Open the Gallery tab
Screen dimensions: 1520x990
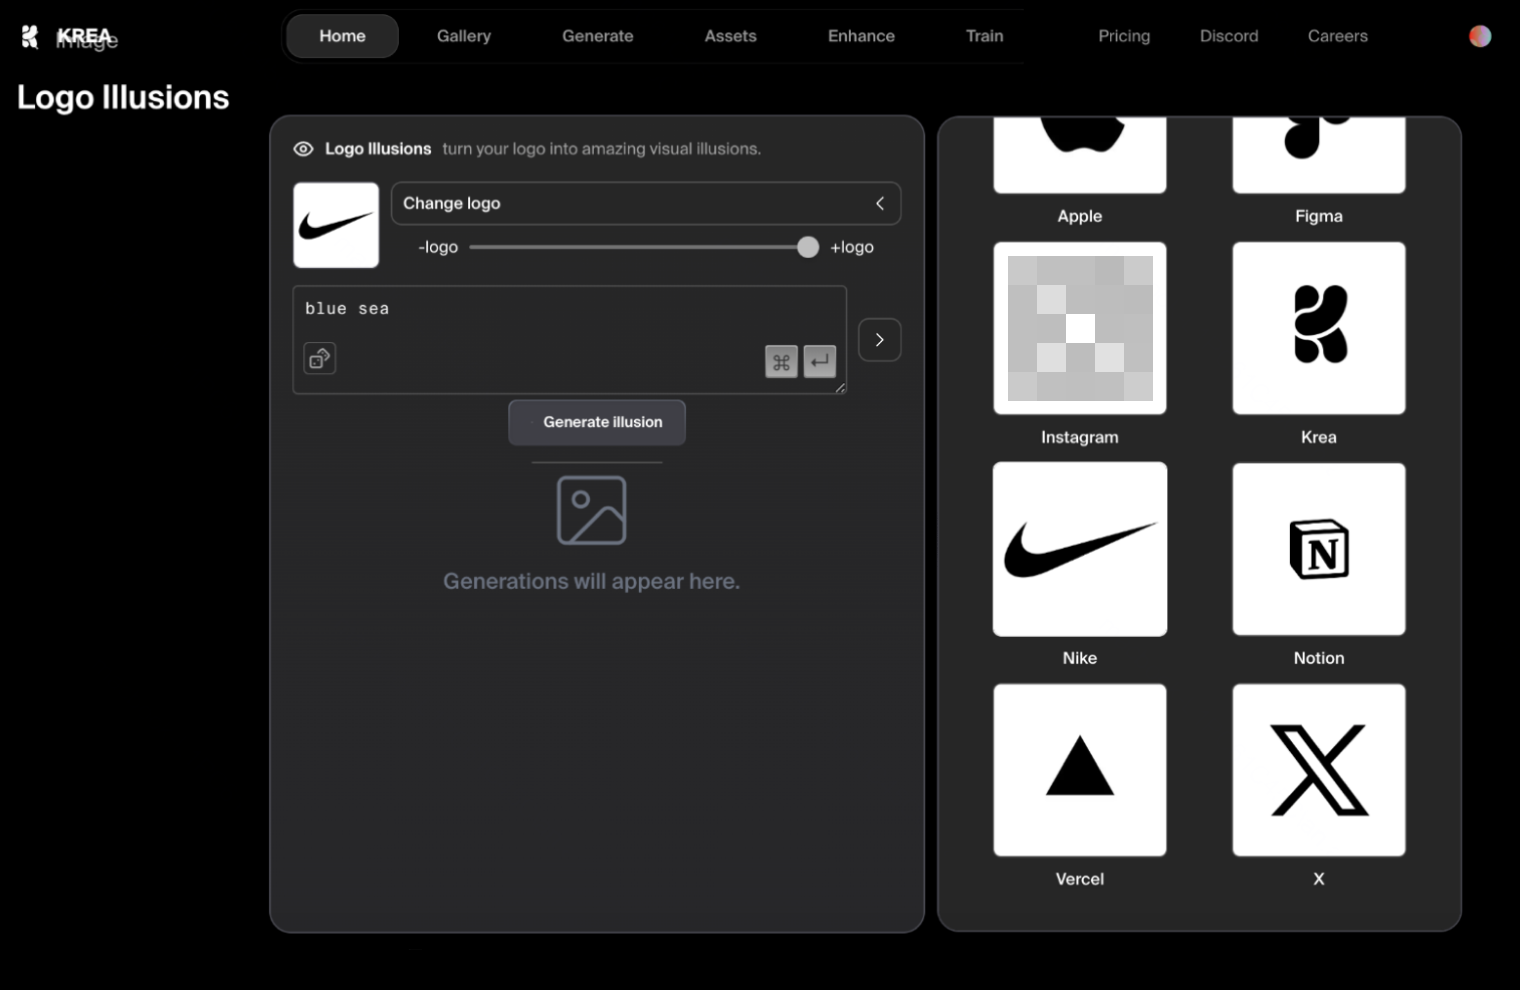(464, 36)
